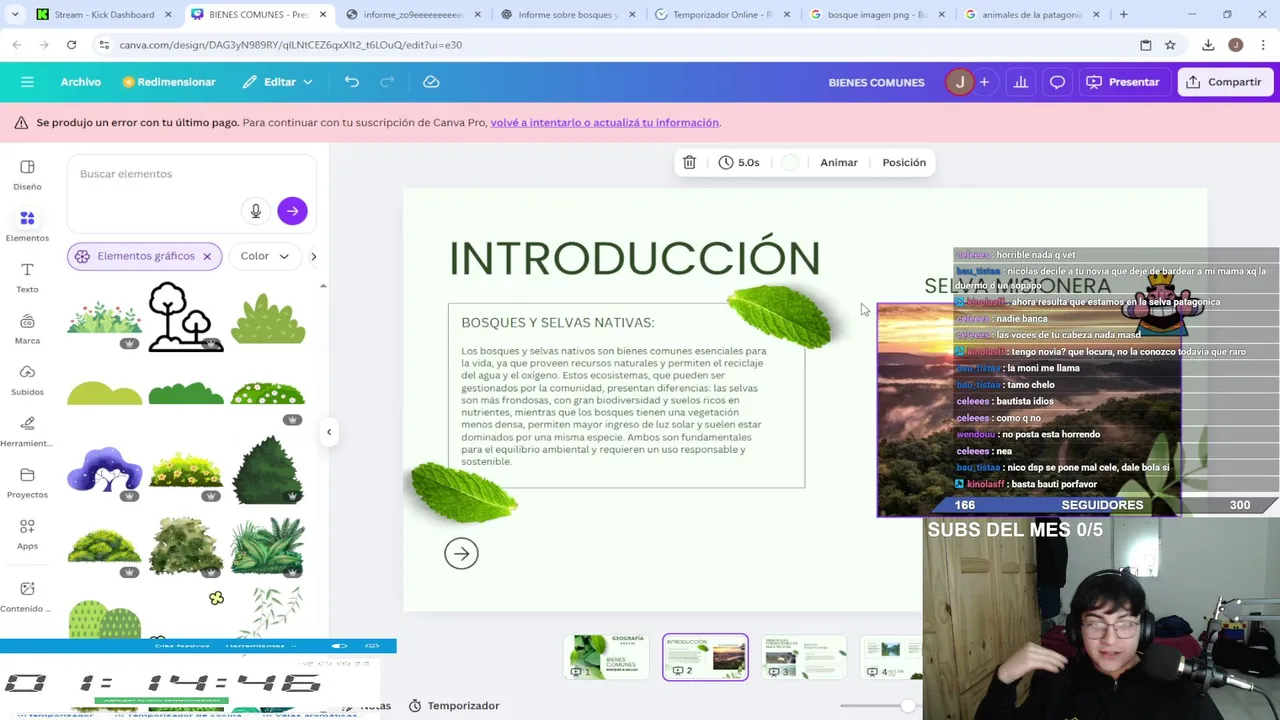The height and width of the screenshot is (720, 1280).
Task: Expand the Editar mode dropdown
Action: (x=278, y=82)
